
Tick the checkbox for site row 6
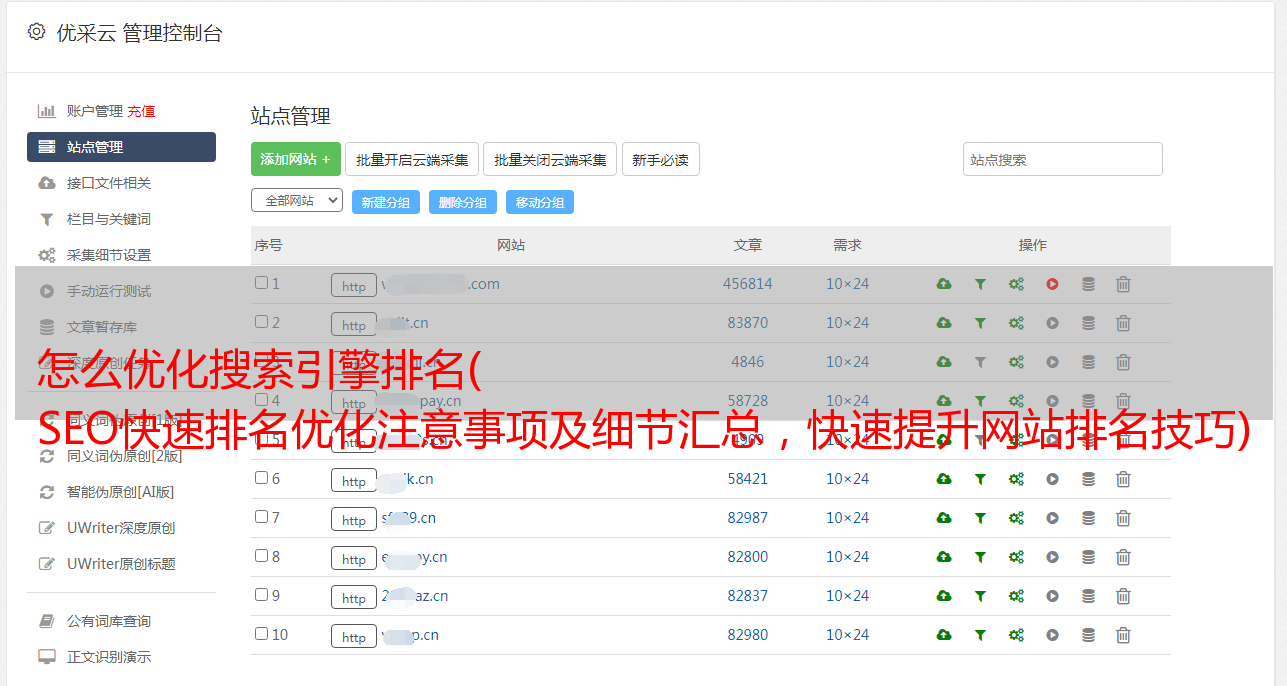(x=261, y=478)
